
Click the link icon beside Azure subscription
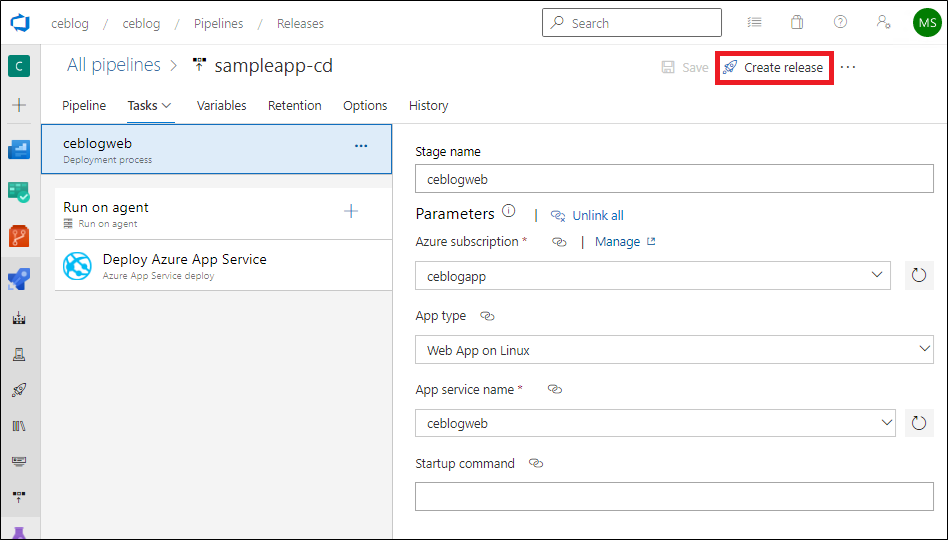pyautogui.click(x=559, y=242)
